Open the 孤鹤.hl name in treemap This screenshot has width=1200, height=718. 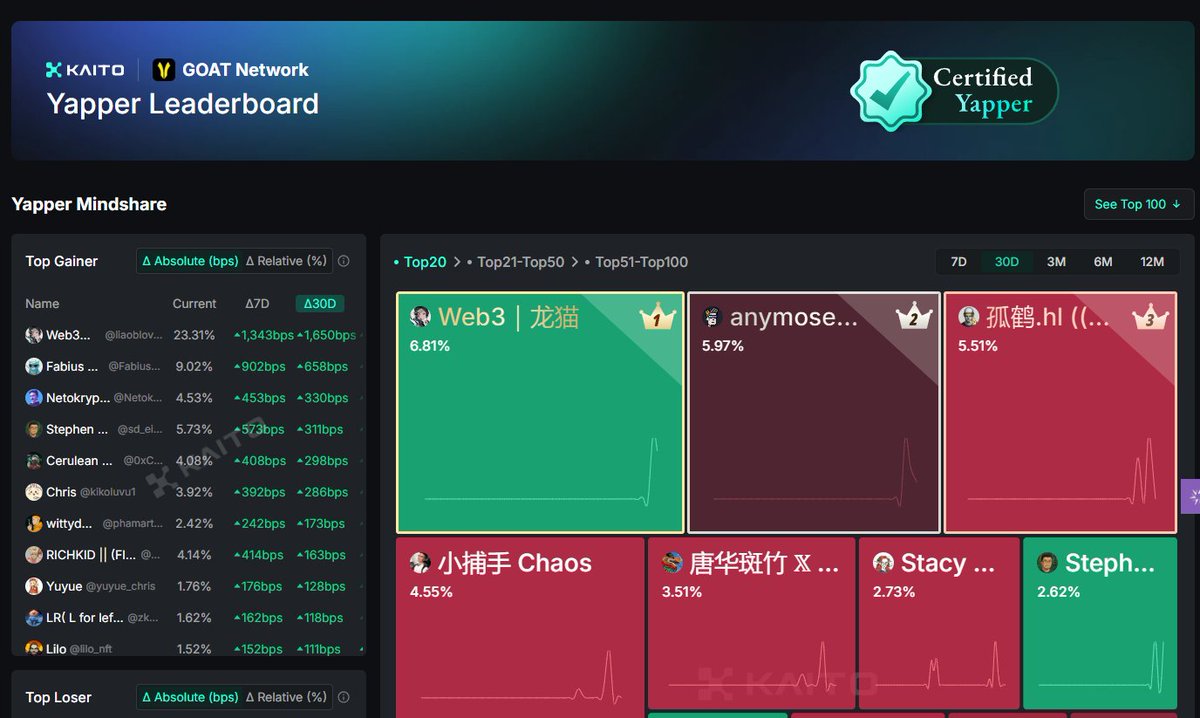coord(1048,317)
